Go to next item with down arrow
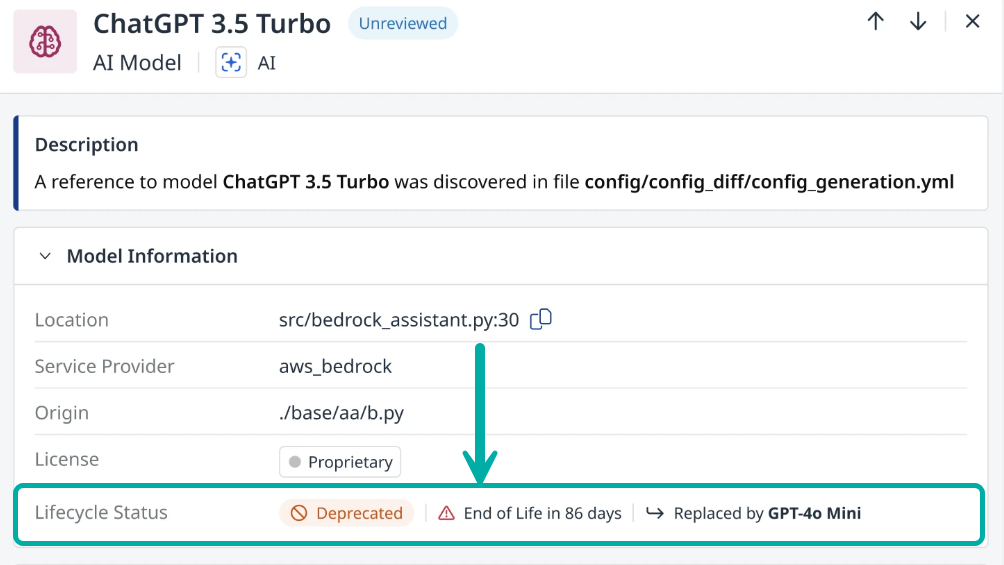The height and width of the screenshot is (565, 1004). pos(918,21)
